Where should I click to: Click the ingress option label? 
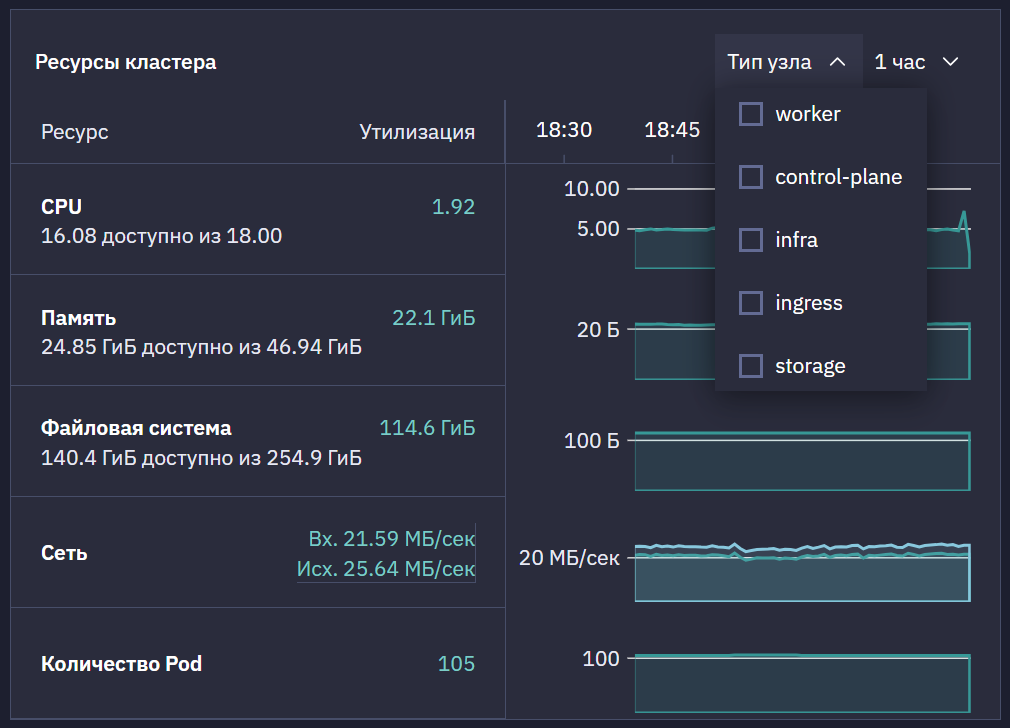[x=808, y=303]
